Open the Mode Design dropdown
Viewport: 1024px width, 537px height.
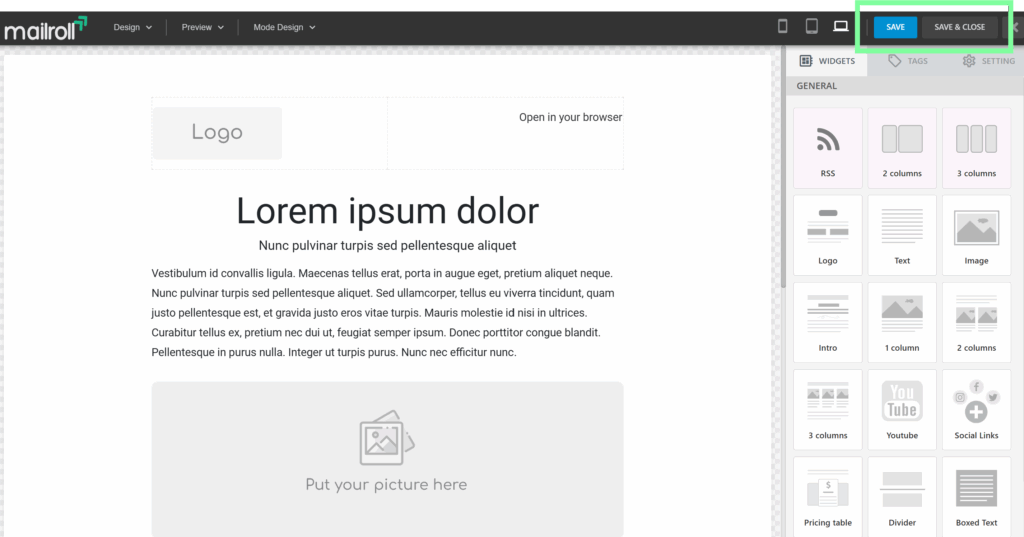(x=284, y=27)
